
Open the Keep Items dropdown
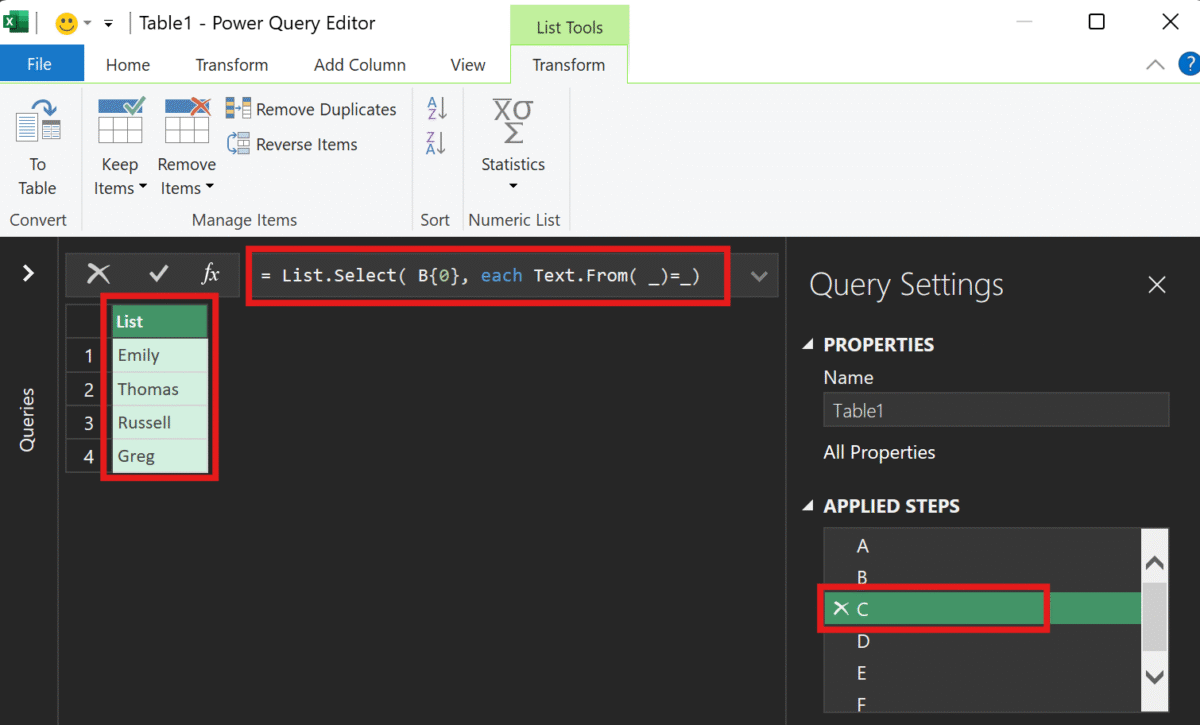(x=120, y=188)
